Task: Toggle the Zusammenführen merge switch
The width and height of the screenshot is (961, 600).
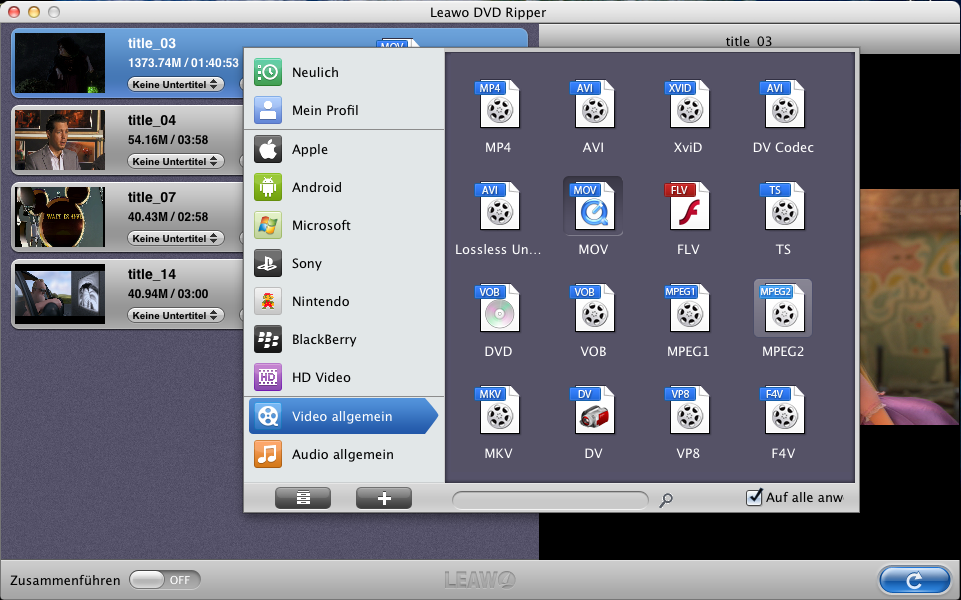Action: click(x=165, y=580)
